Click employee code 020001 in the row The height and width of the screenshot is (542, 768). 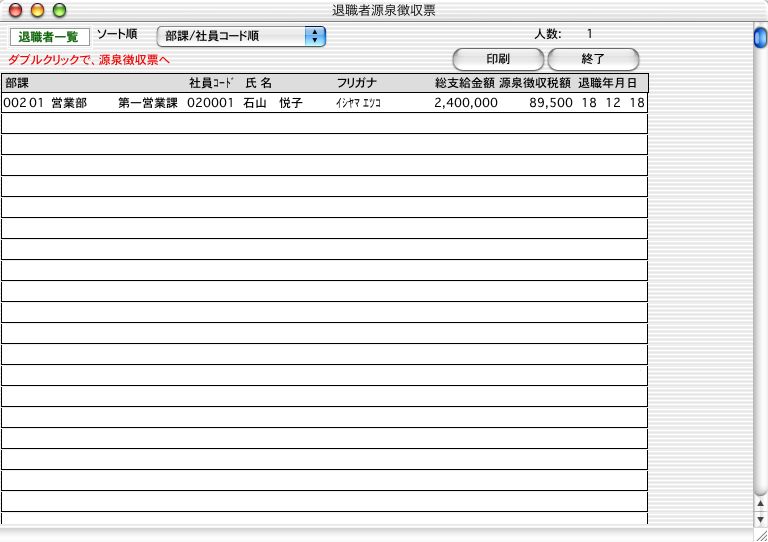210,103
